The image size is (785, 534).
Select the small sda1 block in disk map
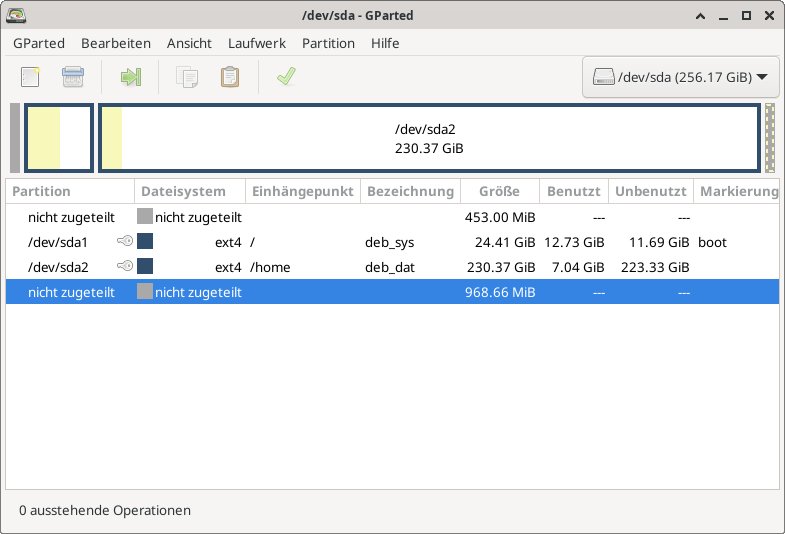point(59,138)
